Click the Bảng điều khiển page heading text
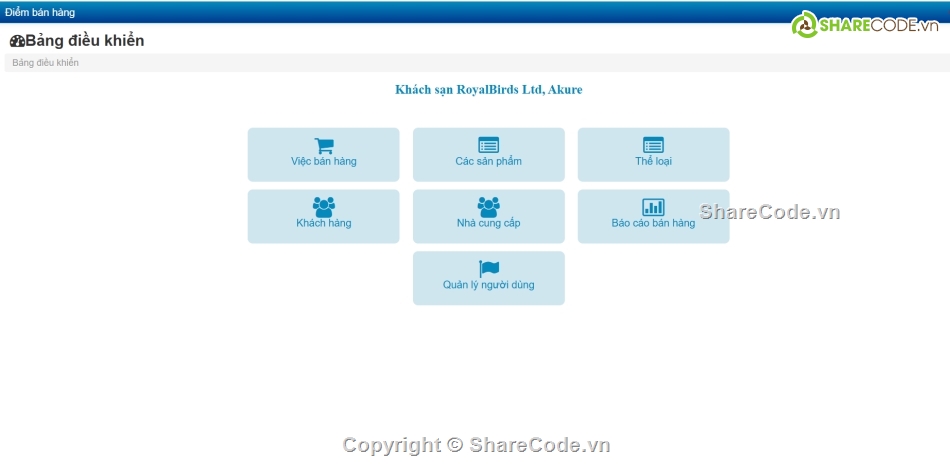The width and height of the screenshot is (950, 468). point(85,41)
